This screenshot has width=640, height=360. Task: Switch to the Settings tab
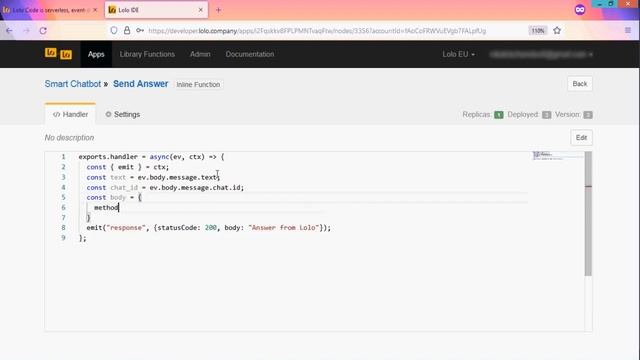122,114
